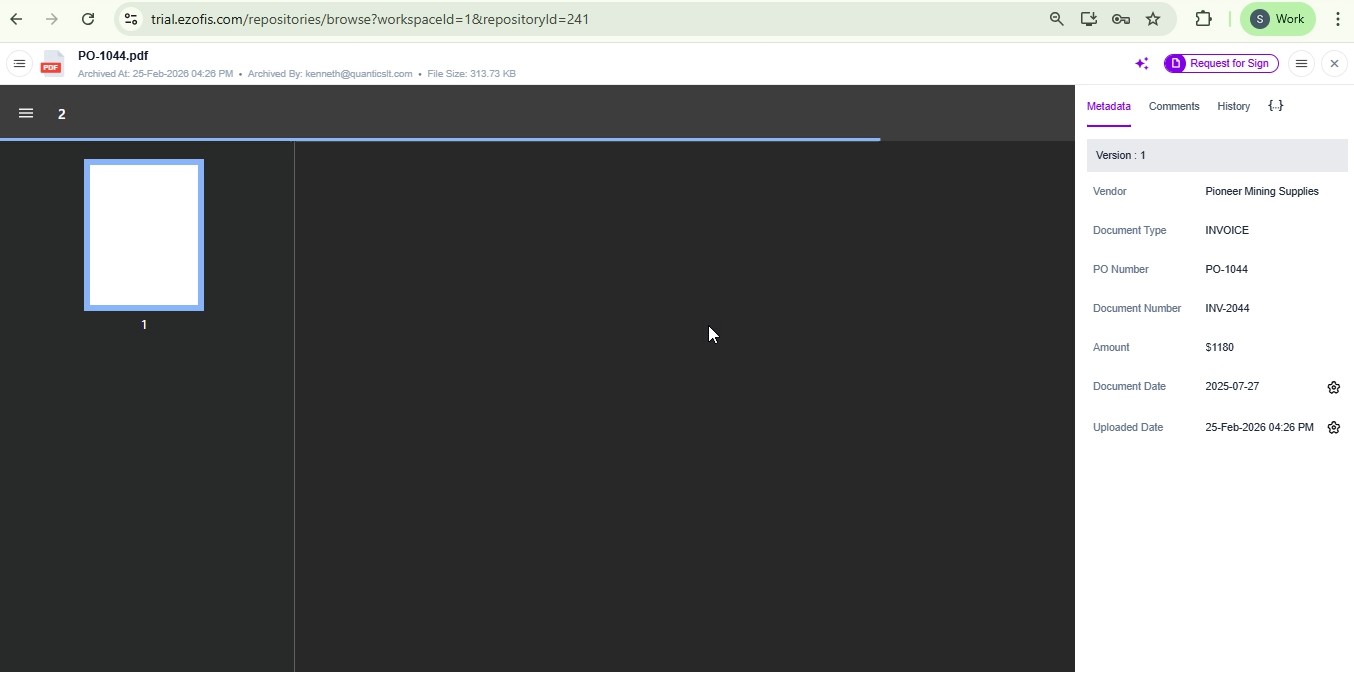This screenshot has width=1354, height=676.
Task: Click the settings icon beside Uploaded Date
Action: tap(1334, 428)
